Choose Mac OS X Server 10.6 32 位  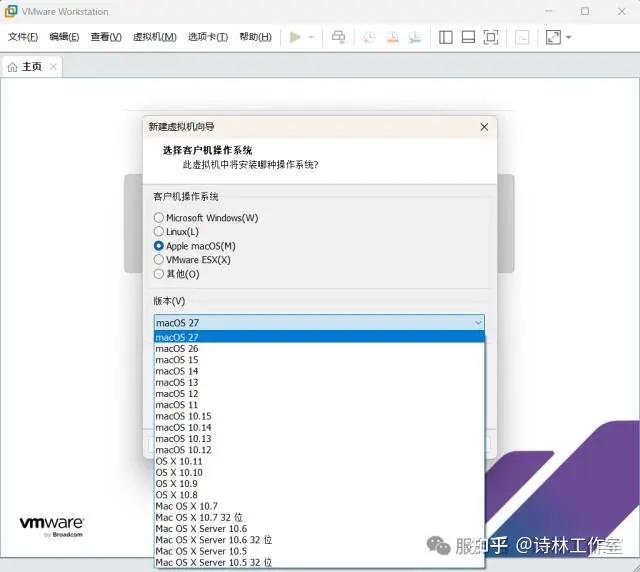319,540
